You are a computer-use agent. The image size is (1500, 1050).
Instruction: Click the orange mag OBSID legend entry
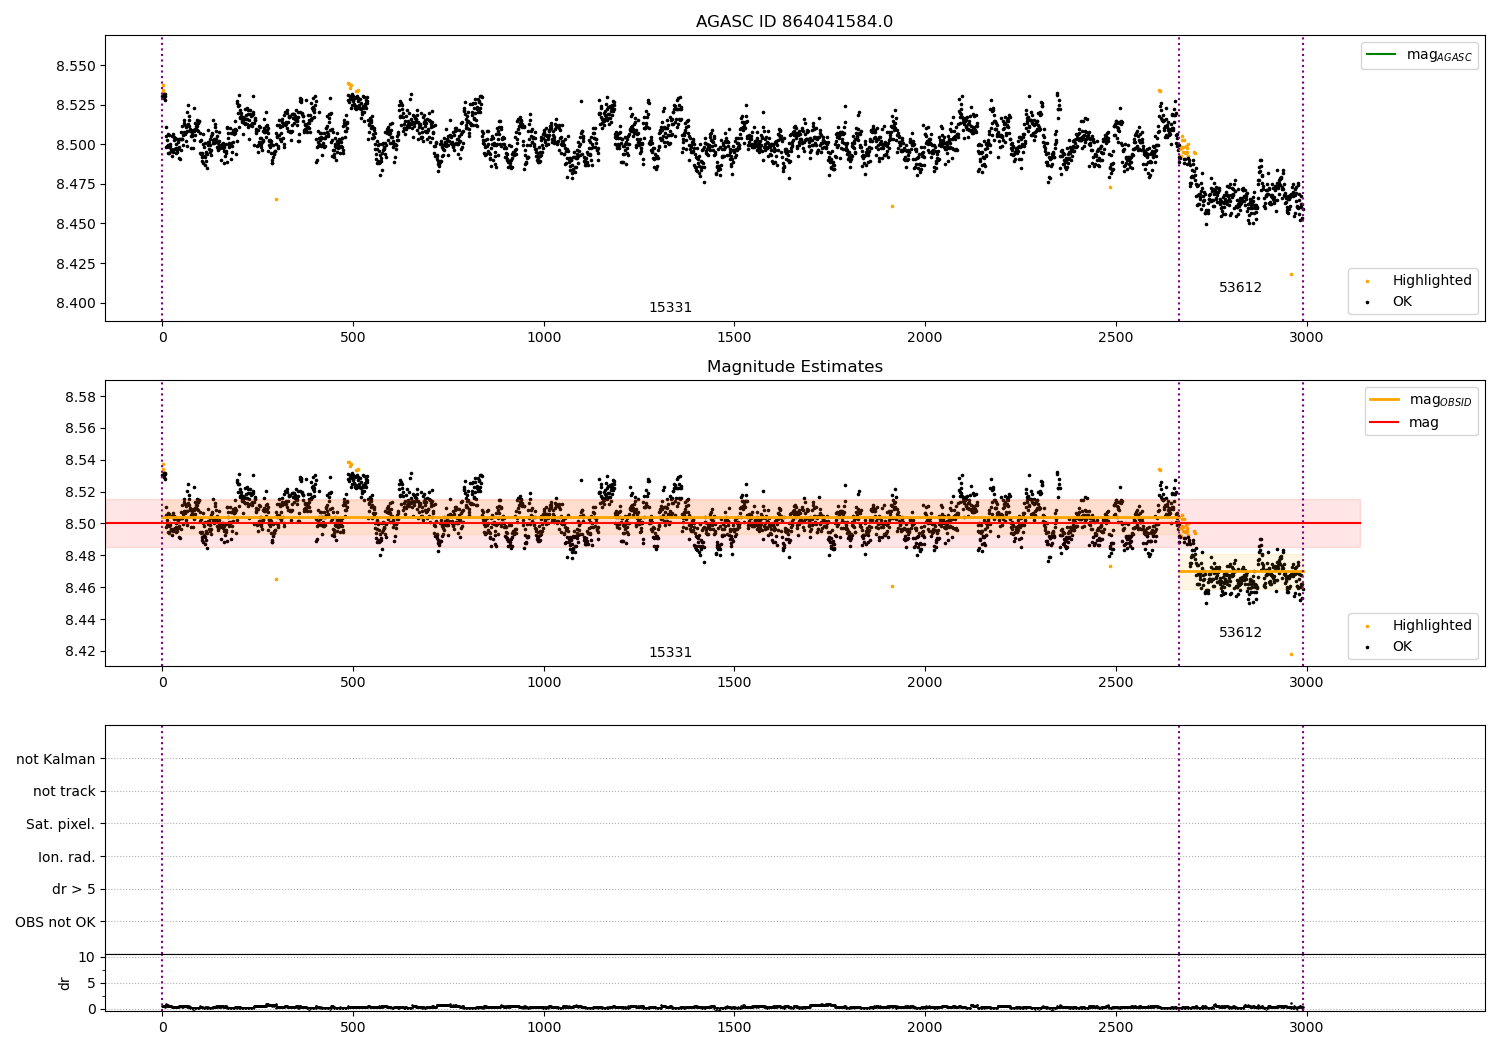pyautogui.click(x=1421, y=400)
